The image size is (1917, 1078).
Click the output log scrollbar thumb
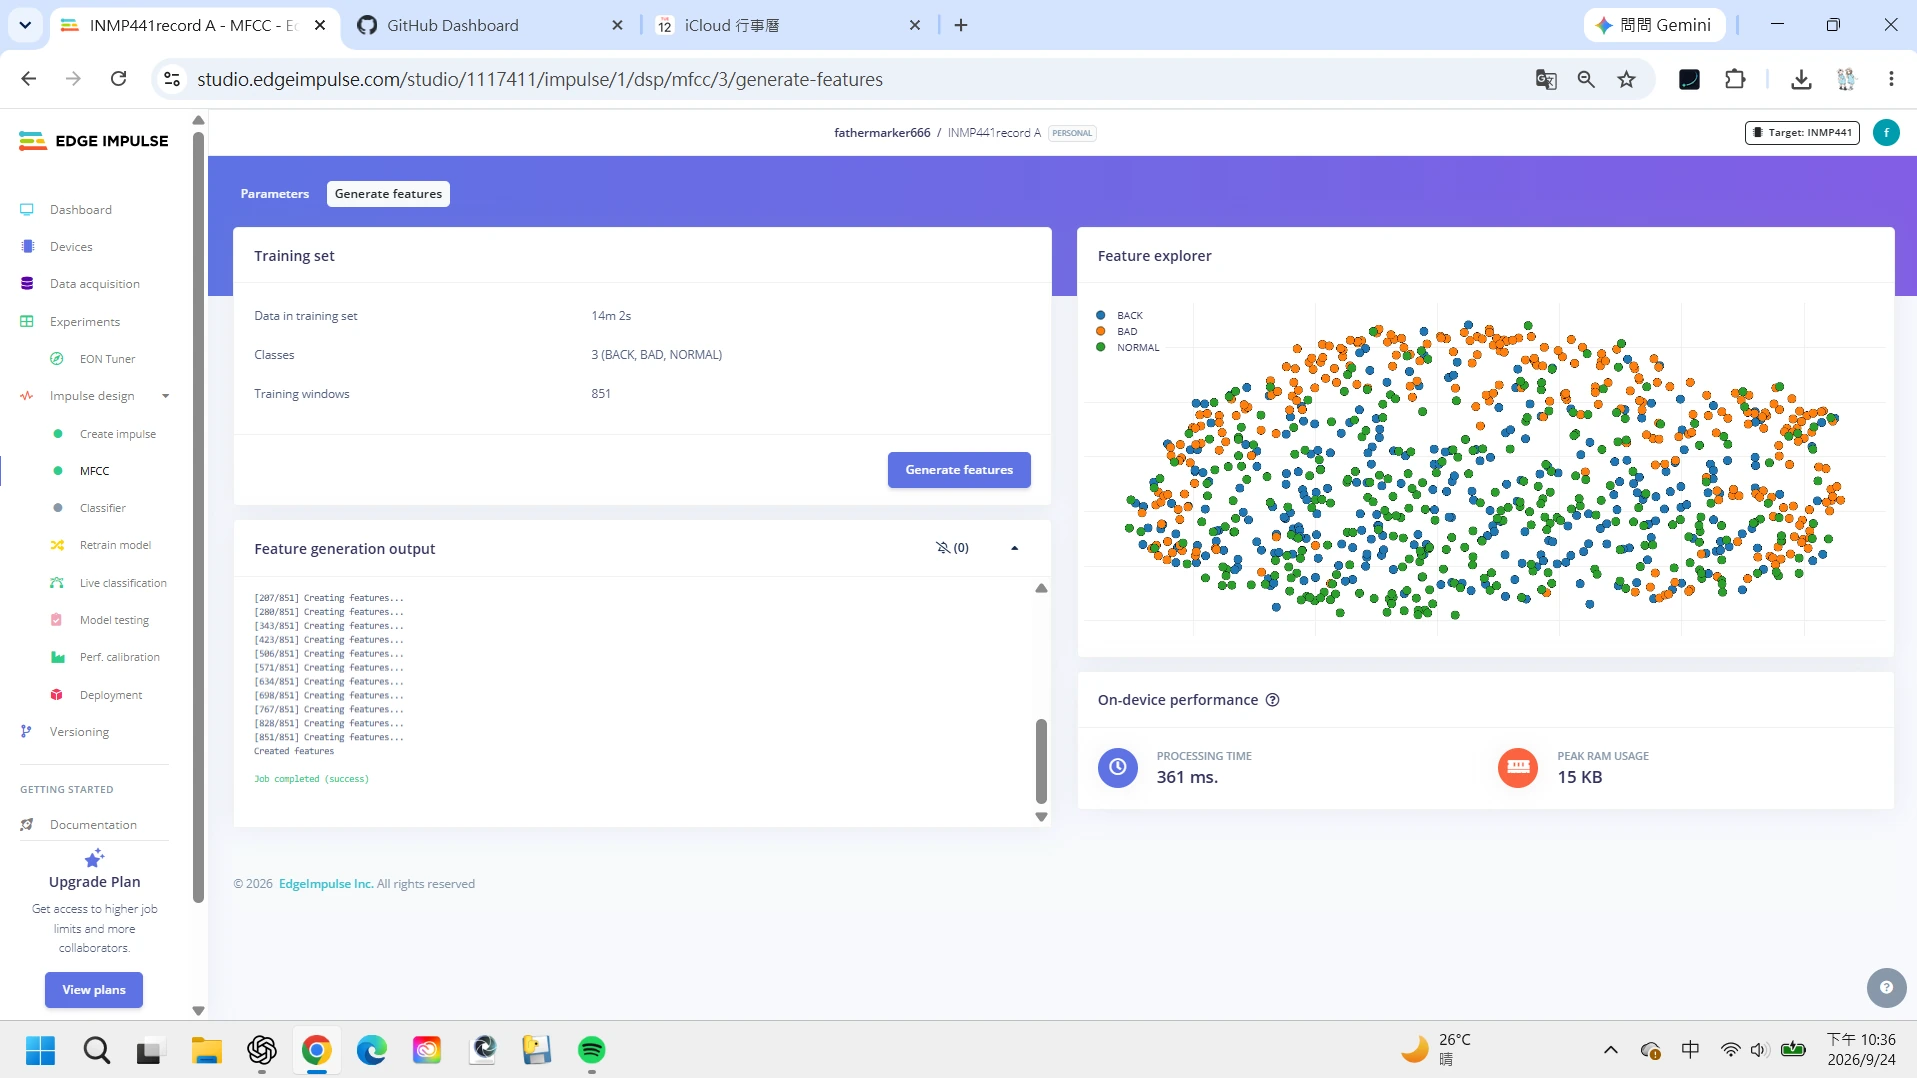[x=1041, y=760]
